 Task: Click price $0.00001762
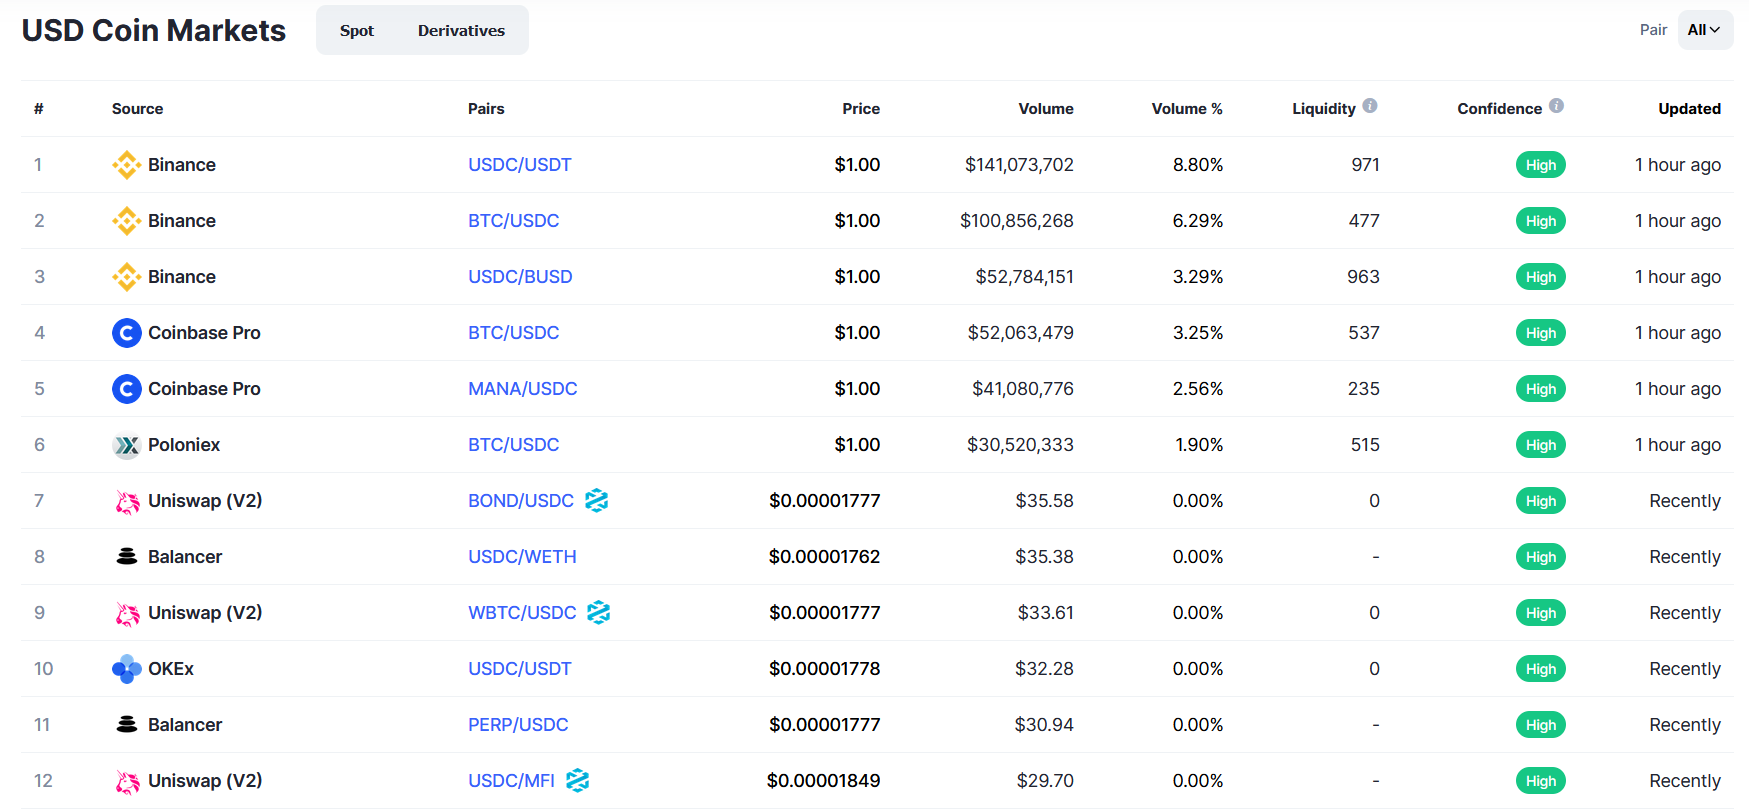tap(825, 557)
